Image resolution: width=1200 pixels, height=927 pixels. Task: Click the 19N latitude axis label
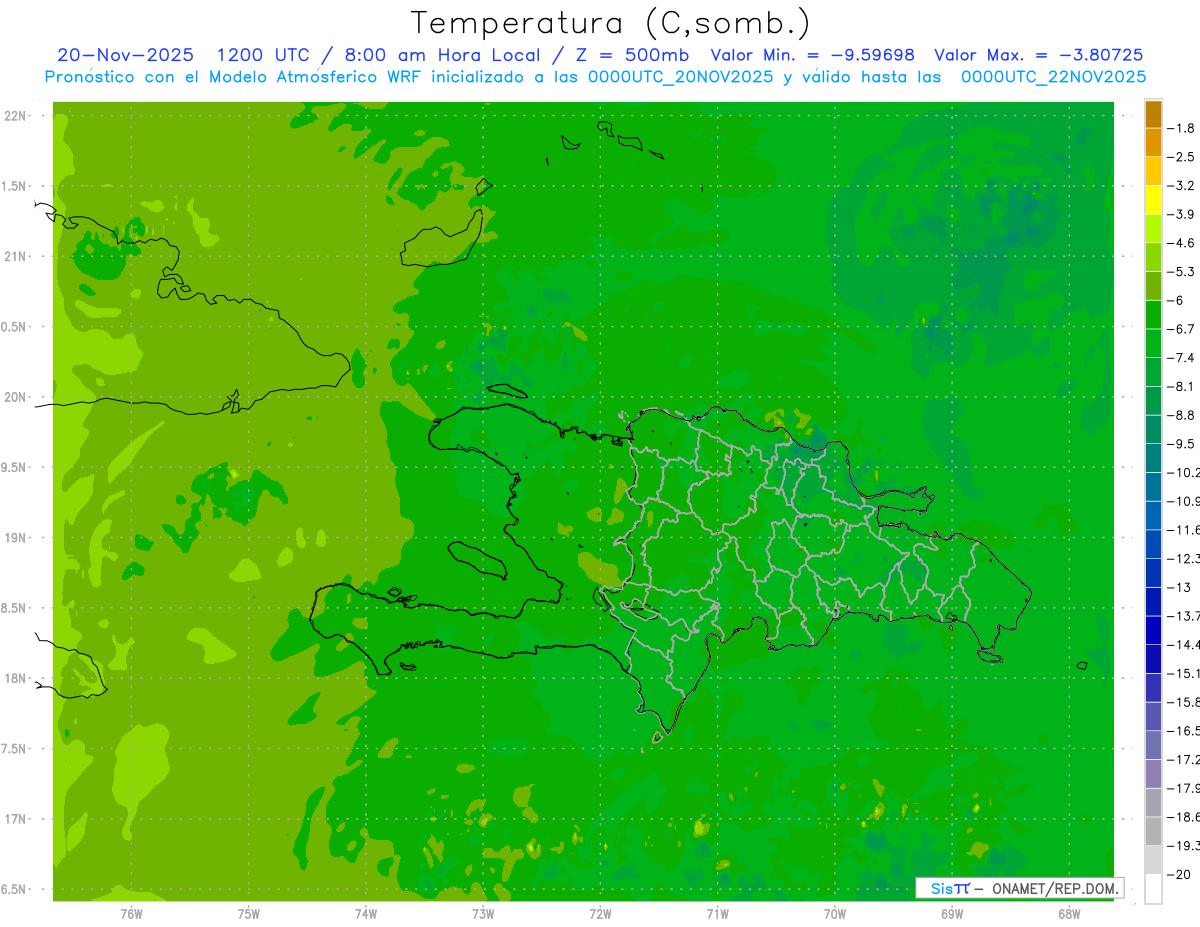tap(15, 538)
